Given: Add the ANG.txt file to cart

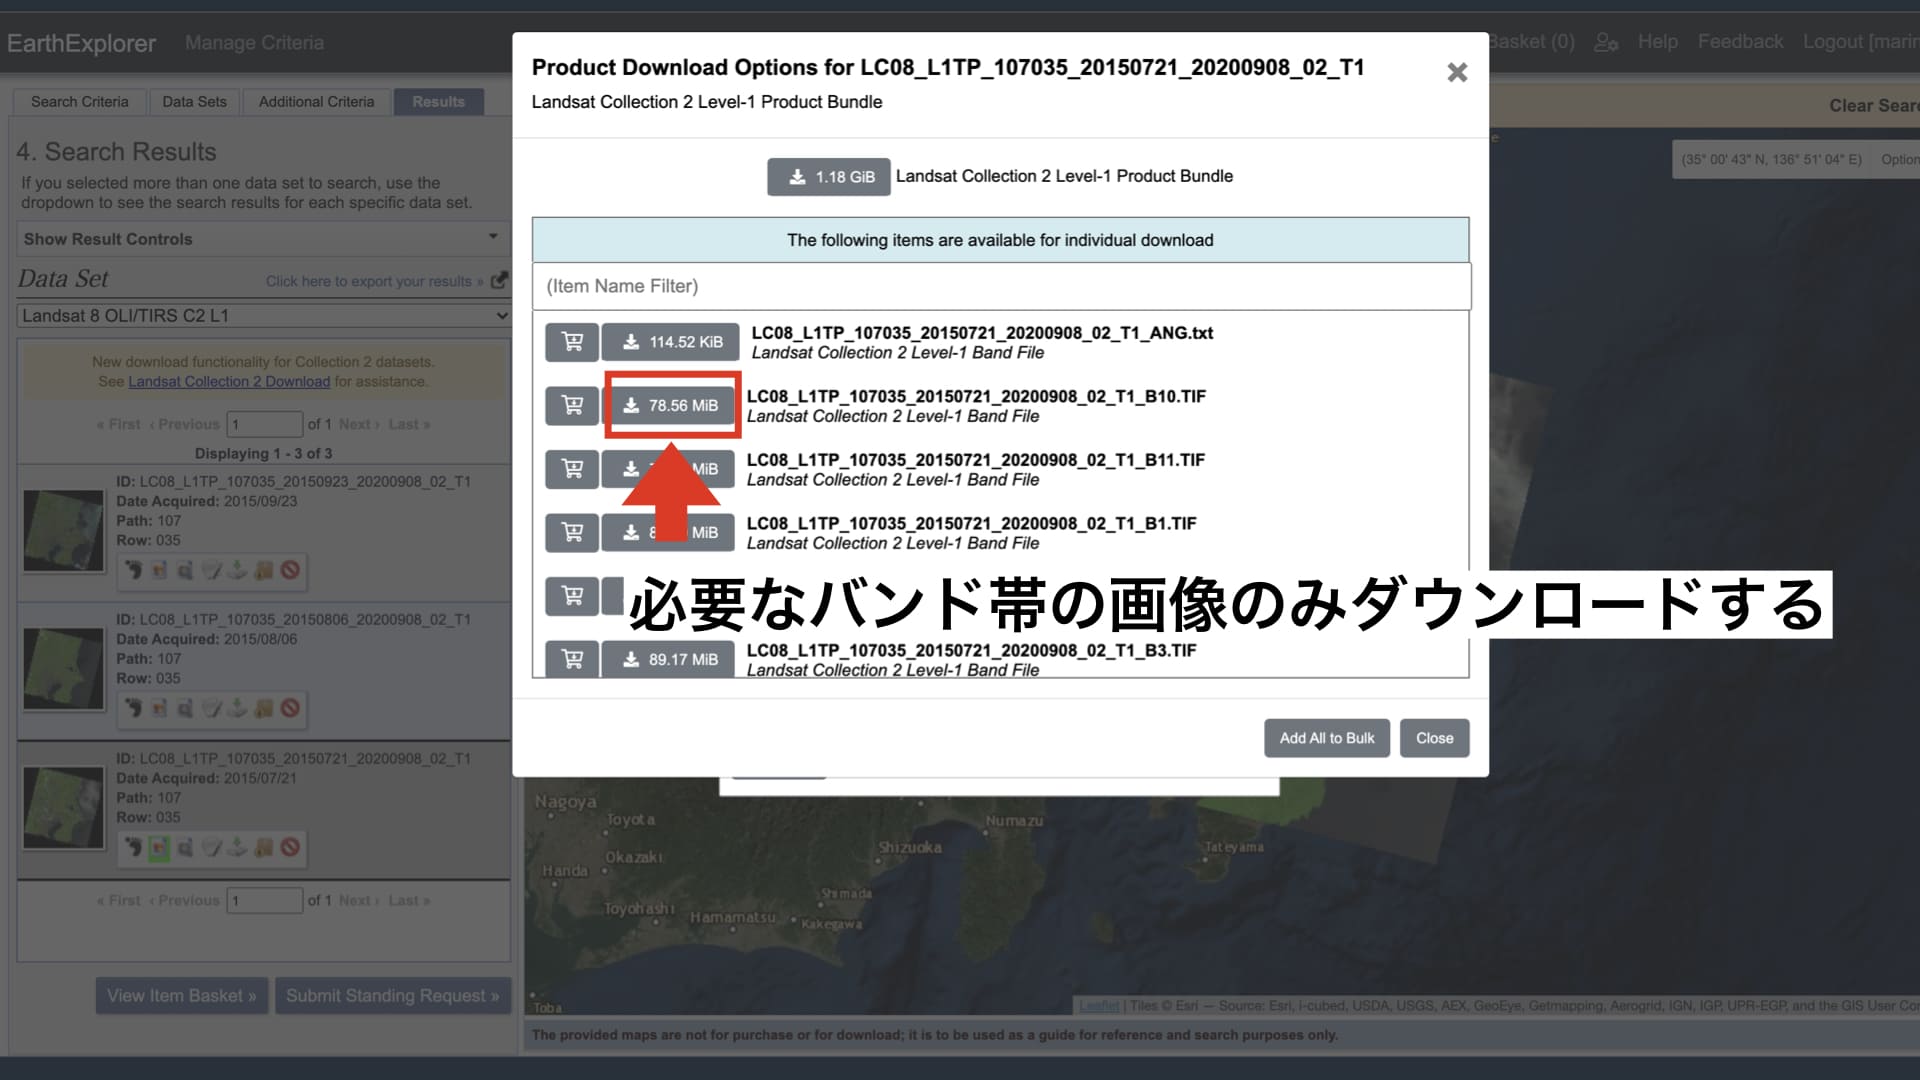Looking at the screenshot, I should click(572, 342).
